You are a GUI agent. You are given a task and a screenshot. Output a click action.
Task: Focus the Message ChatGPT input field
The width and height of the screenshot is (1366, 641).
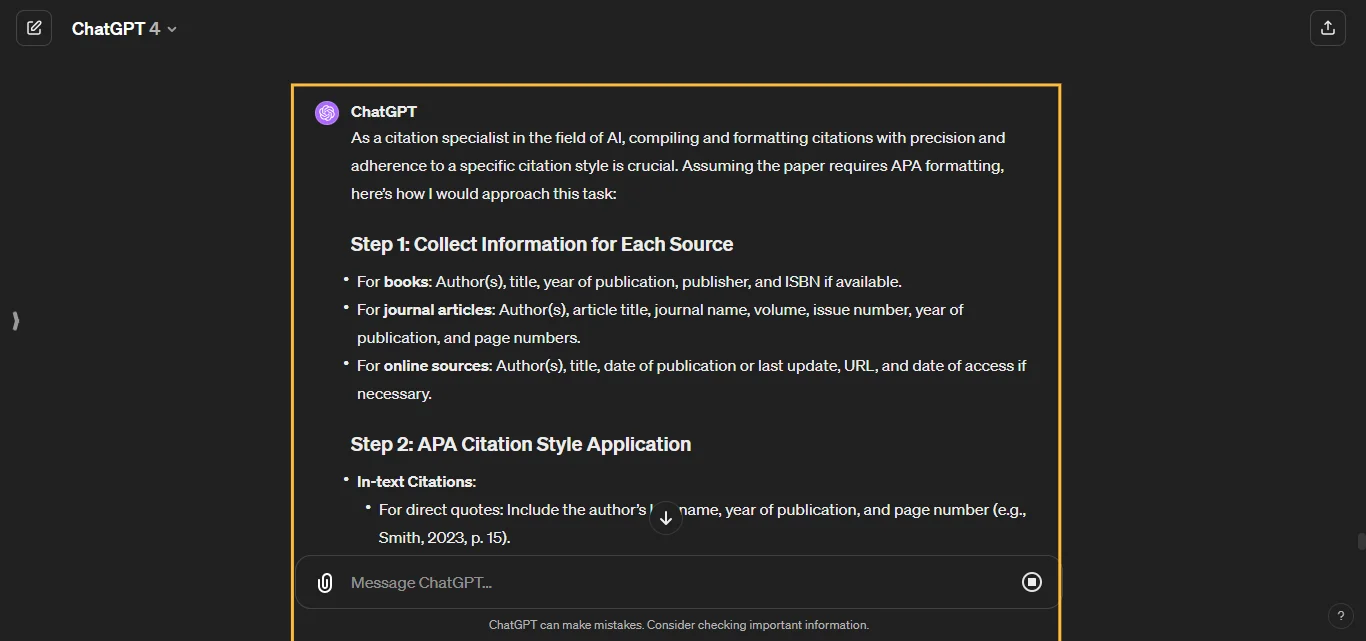pyautogui.click(x=677, y=582)
